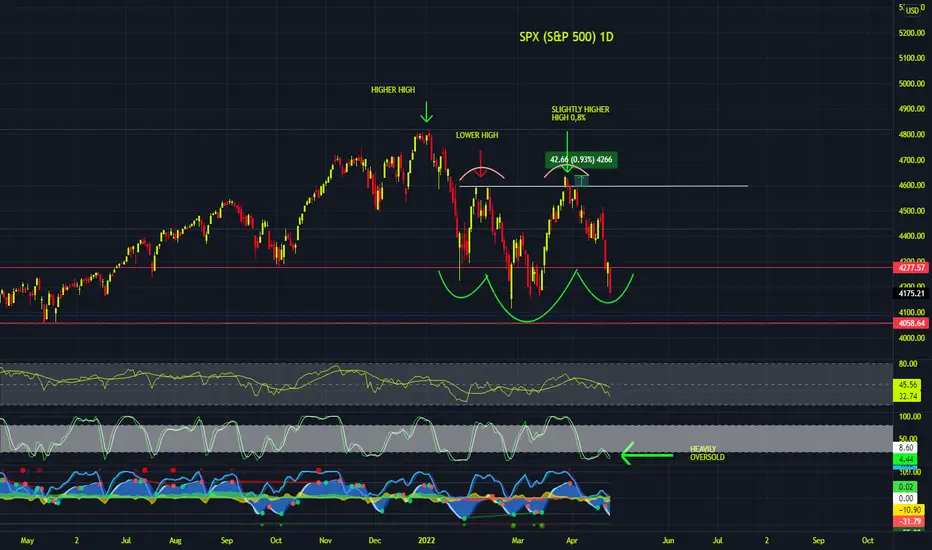Click the 4175.21 last price label

tap(912, 293)
